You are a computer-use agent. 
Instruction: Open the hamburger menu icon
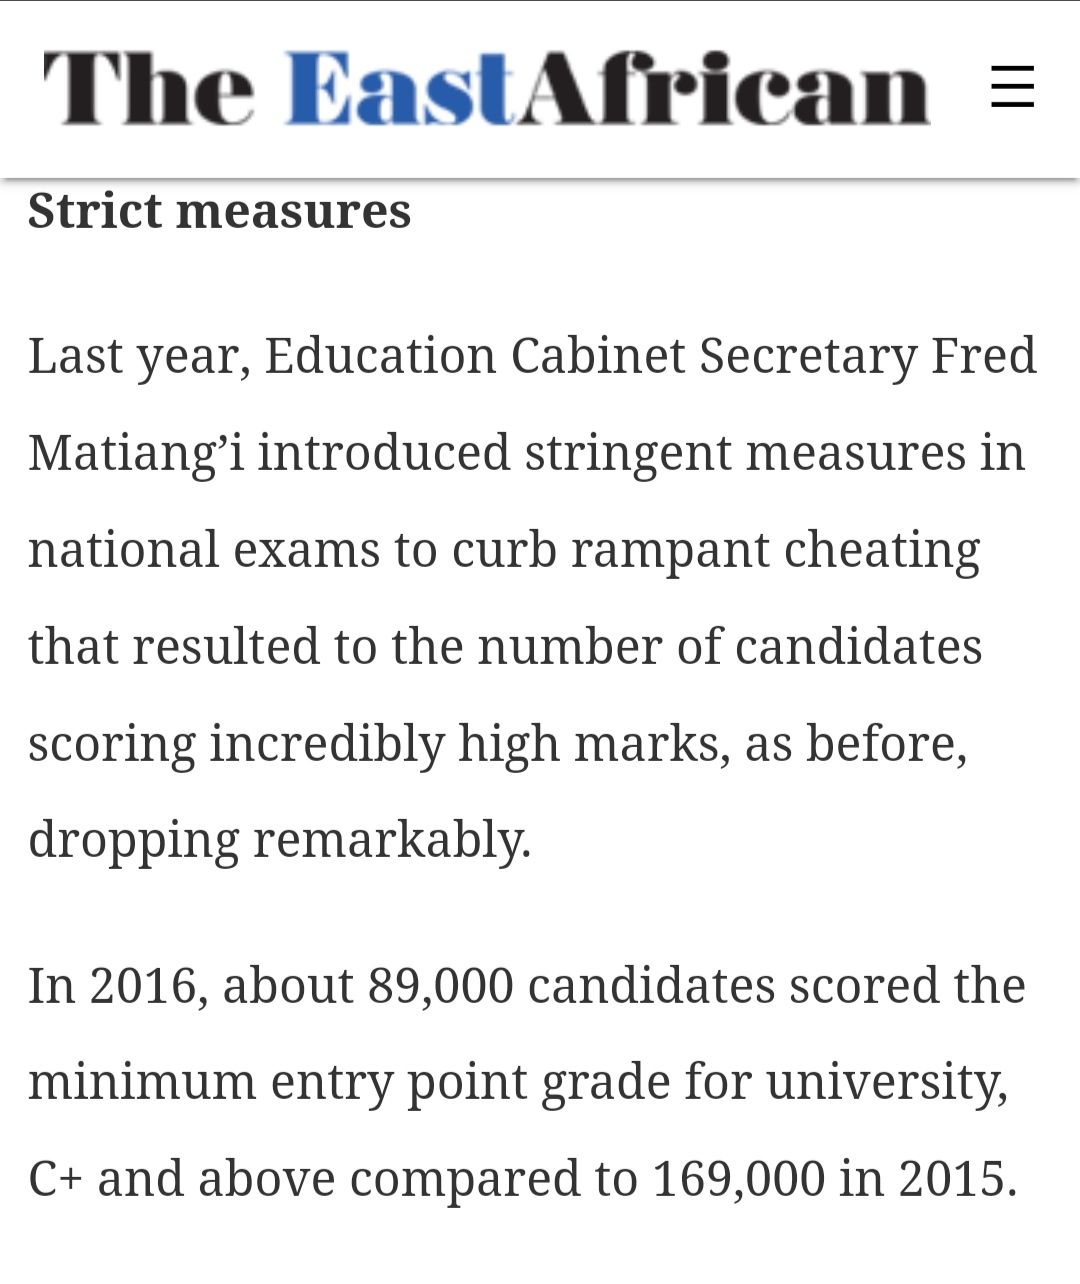1012,87
